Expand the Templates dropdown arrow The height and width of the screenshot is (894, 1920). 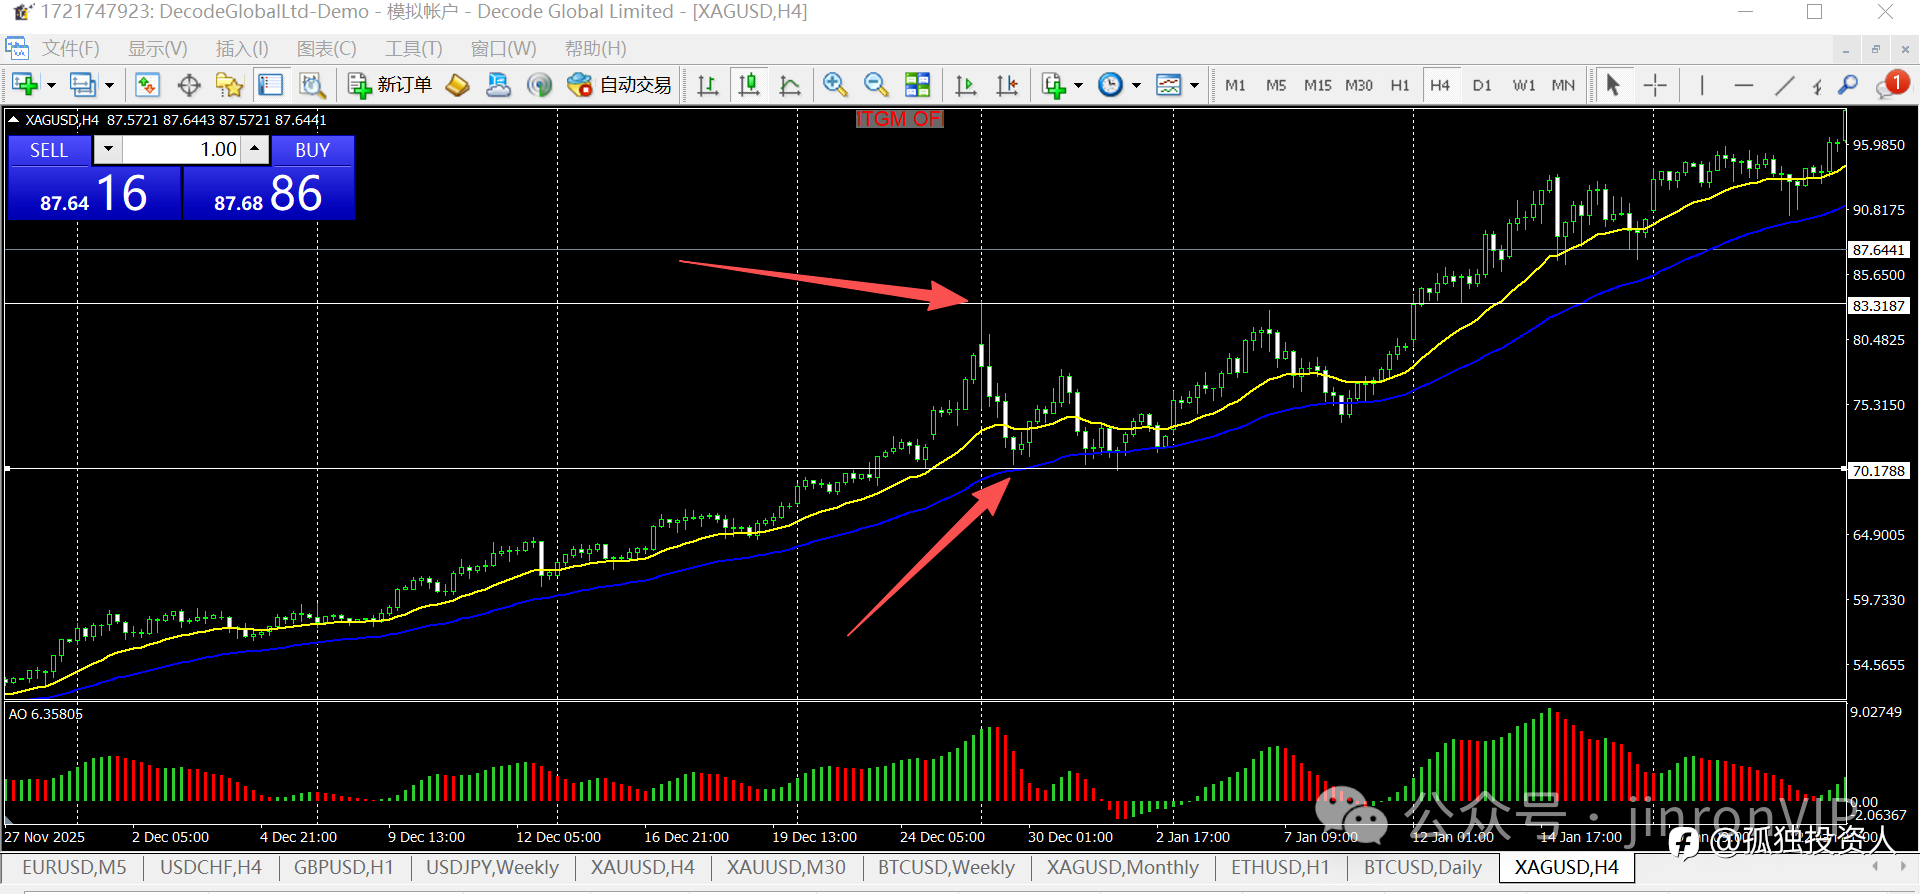point(1194,86)
